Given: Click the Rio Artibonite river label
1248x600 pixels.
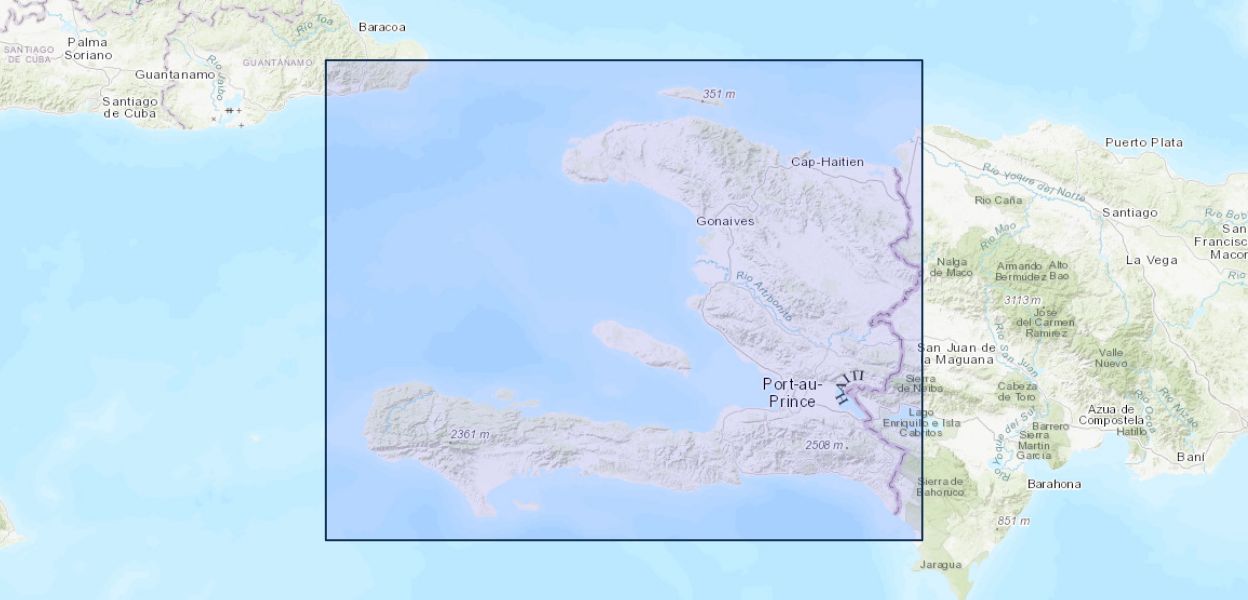Looking at the screenshot, I should [764, 297].
